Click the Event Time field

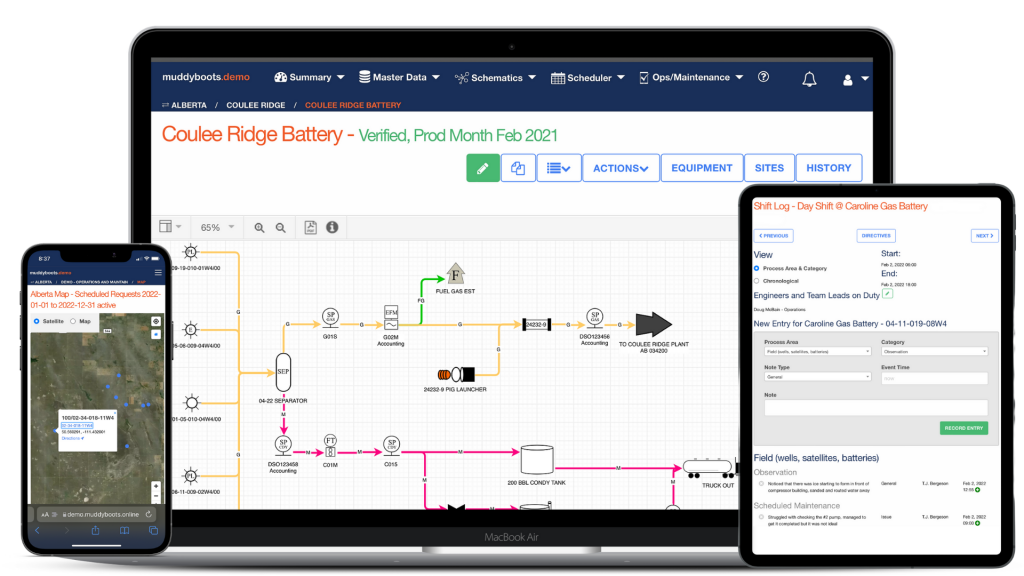point(935,378)
